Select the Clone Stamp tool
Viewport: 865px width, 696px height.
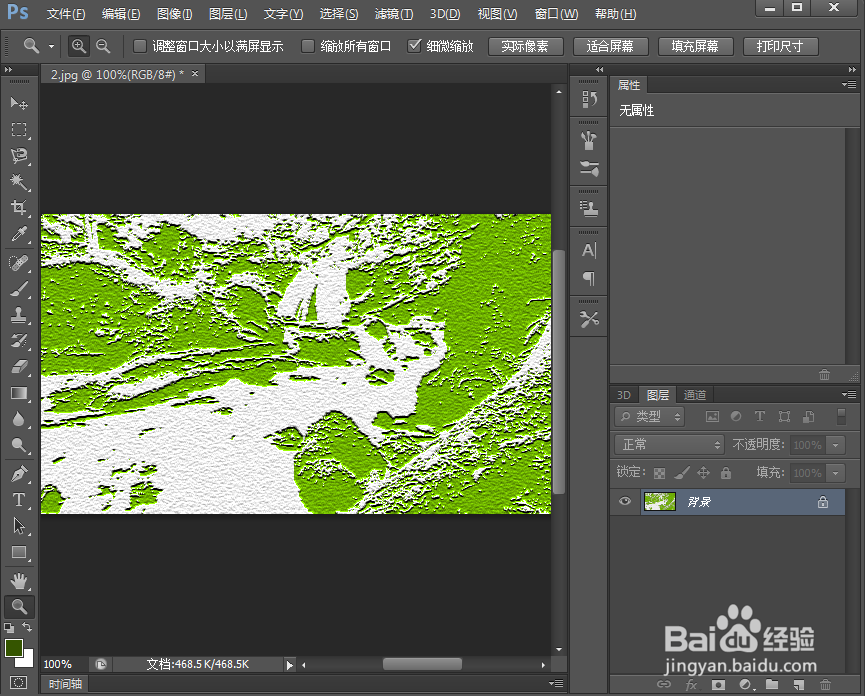19,314
